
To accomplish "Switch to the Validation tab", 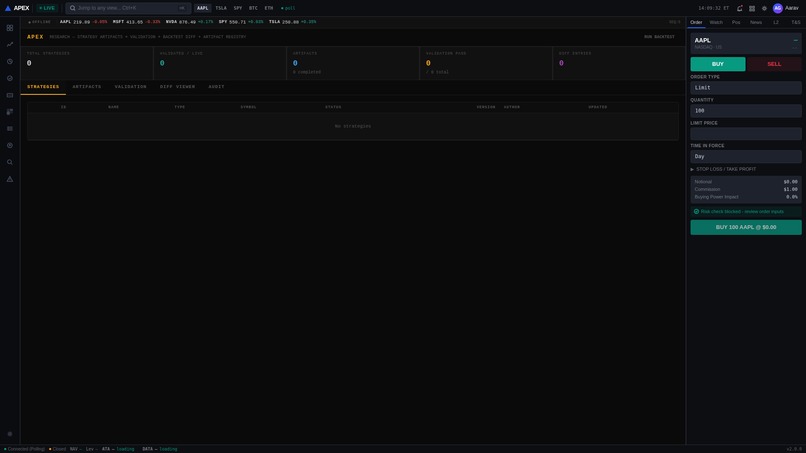I will [131, 87].
